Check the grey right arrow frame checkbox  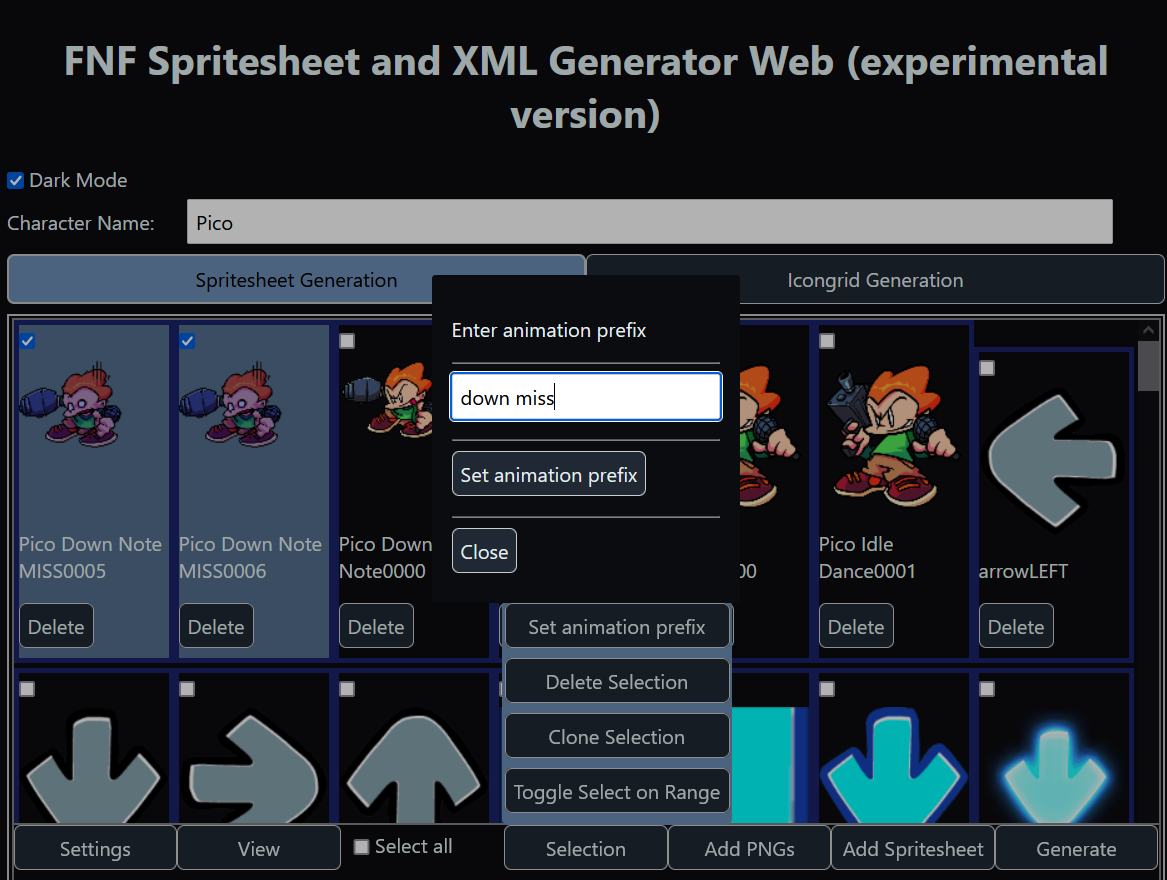188,689
